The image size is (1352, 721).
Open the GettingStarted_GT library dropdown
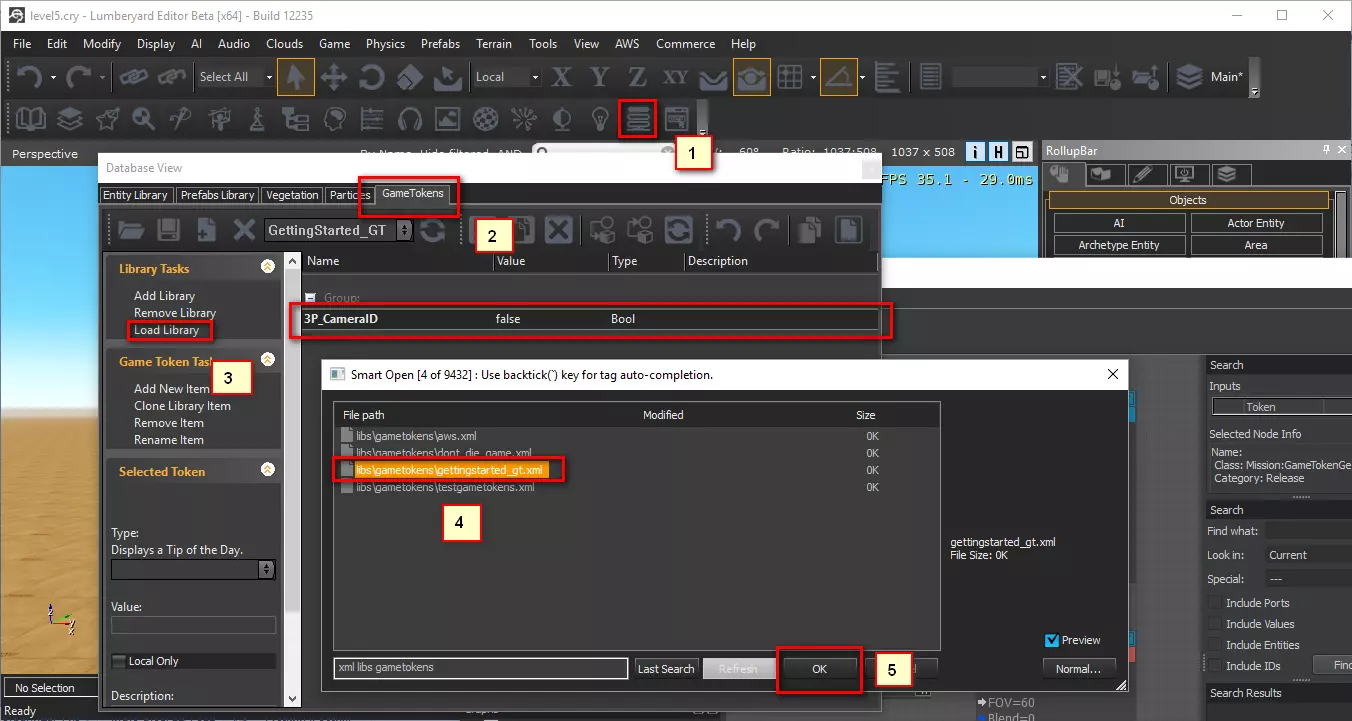click(404, 230)
